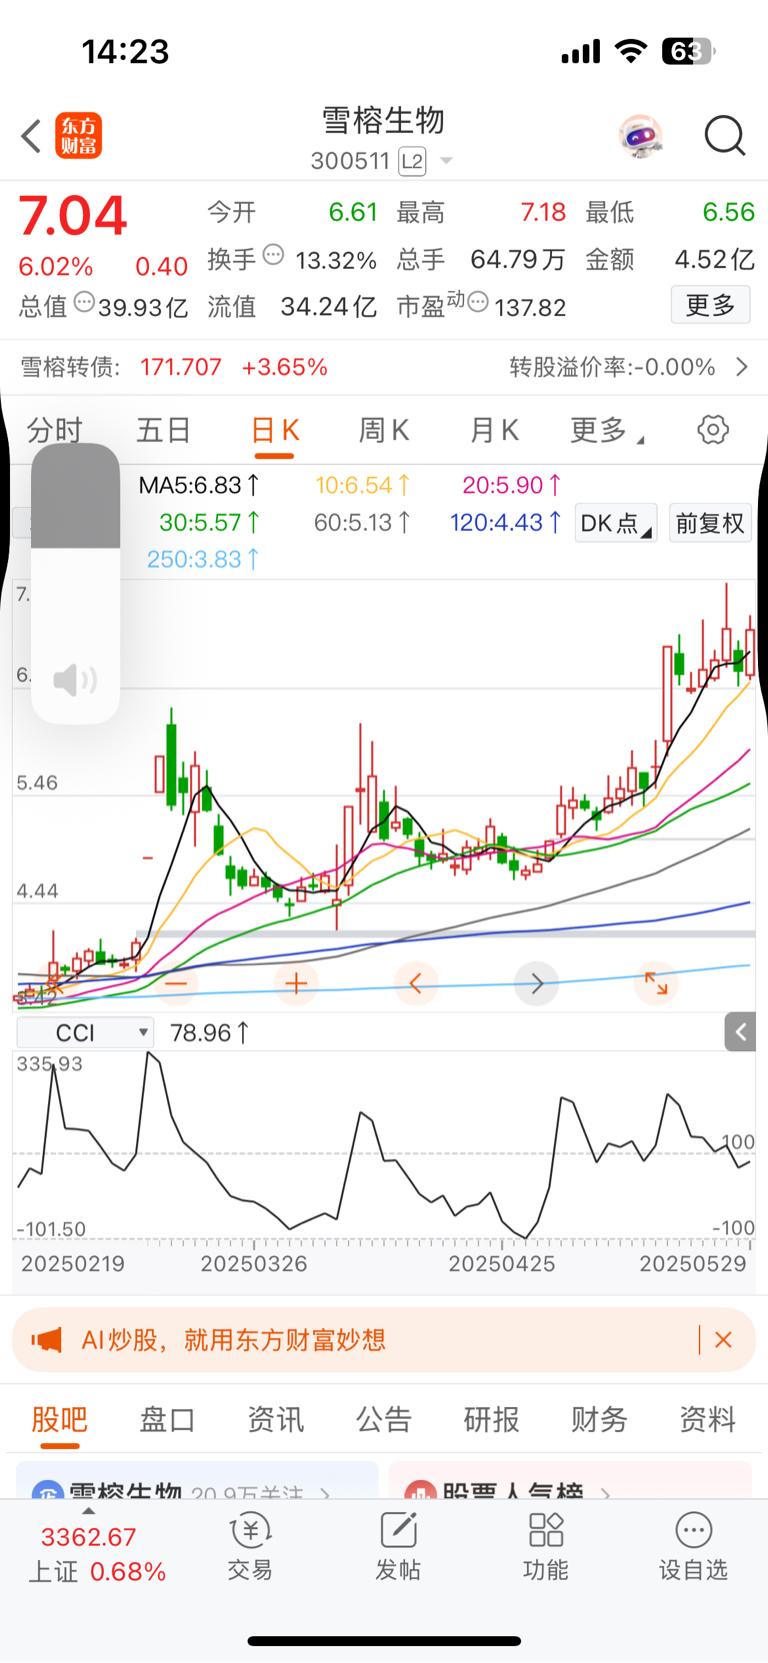Image resolution: width=768 pixels, height=1663 pixels.
Task: Switch to 财务 tab
Action: (599, 1419)
